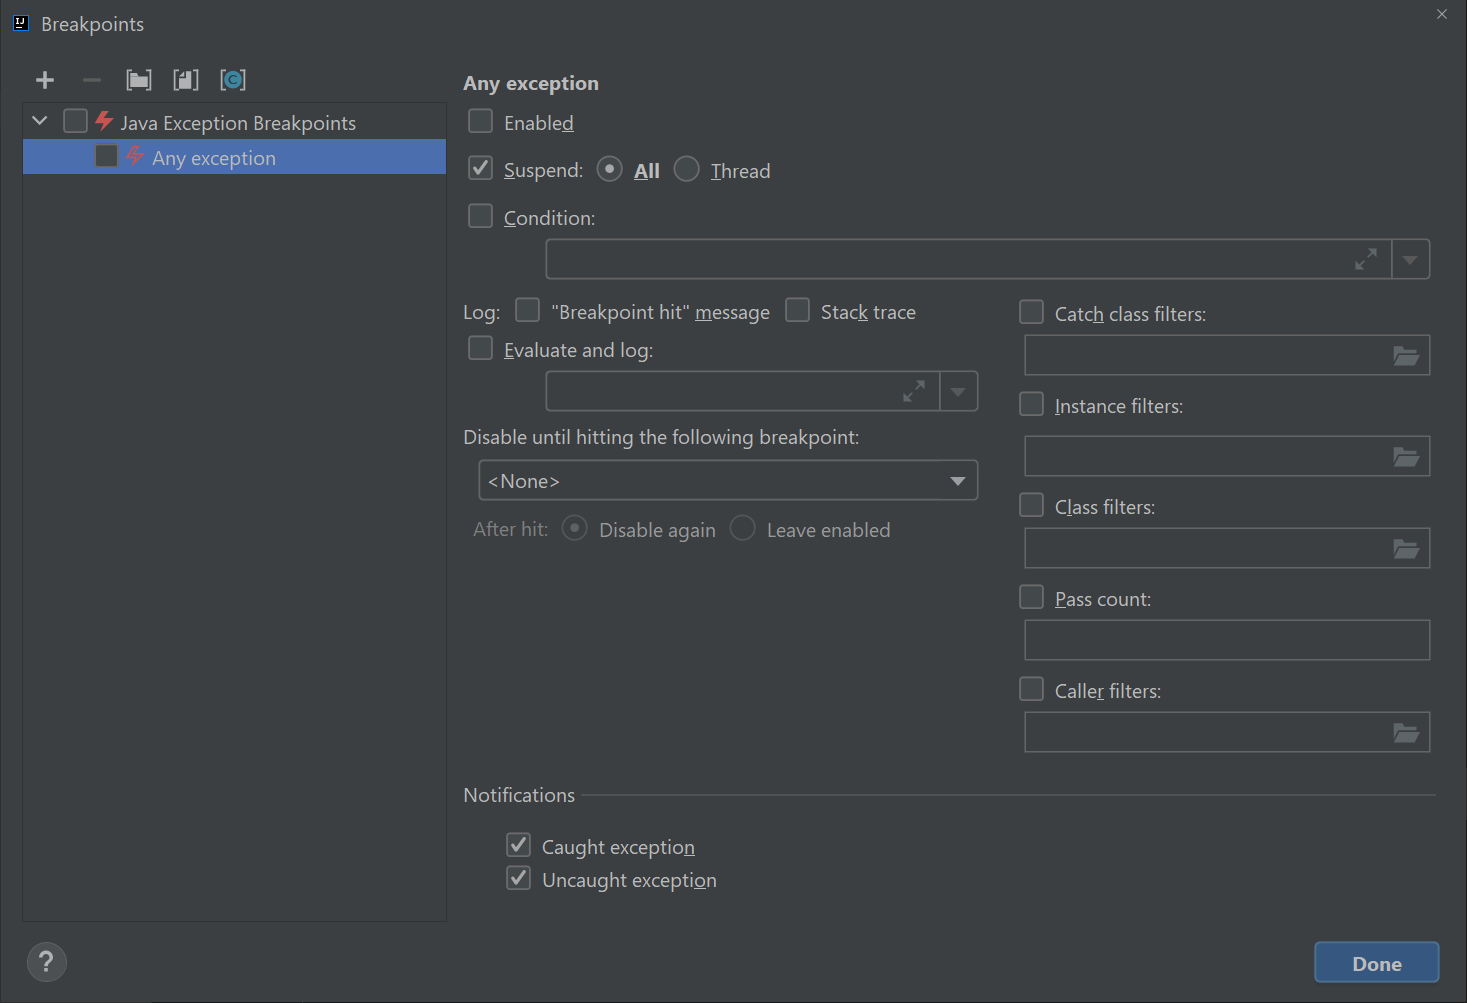Expand the Condition field editor

click(1365, 259)
